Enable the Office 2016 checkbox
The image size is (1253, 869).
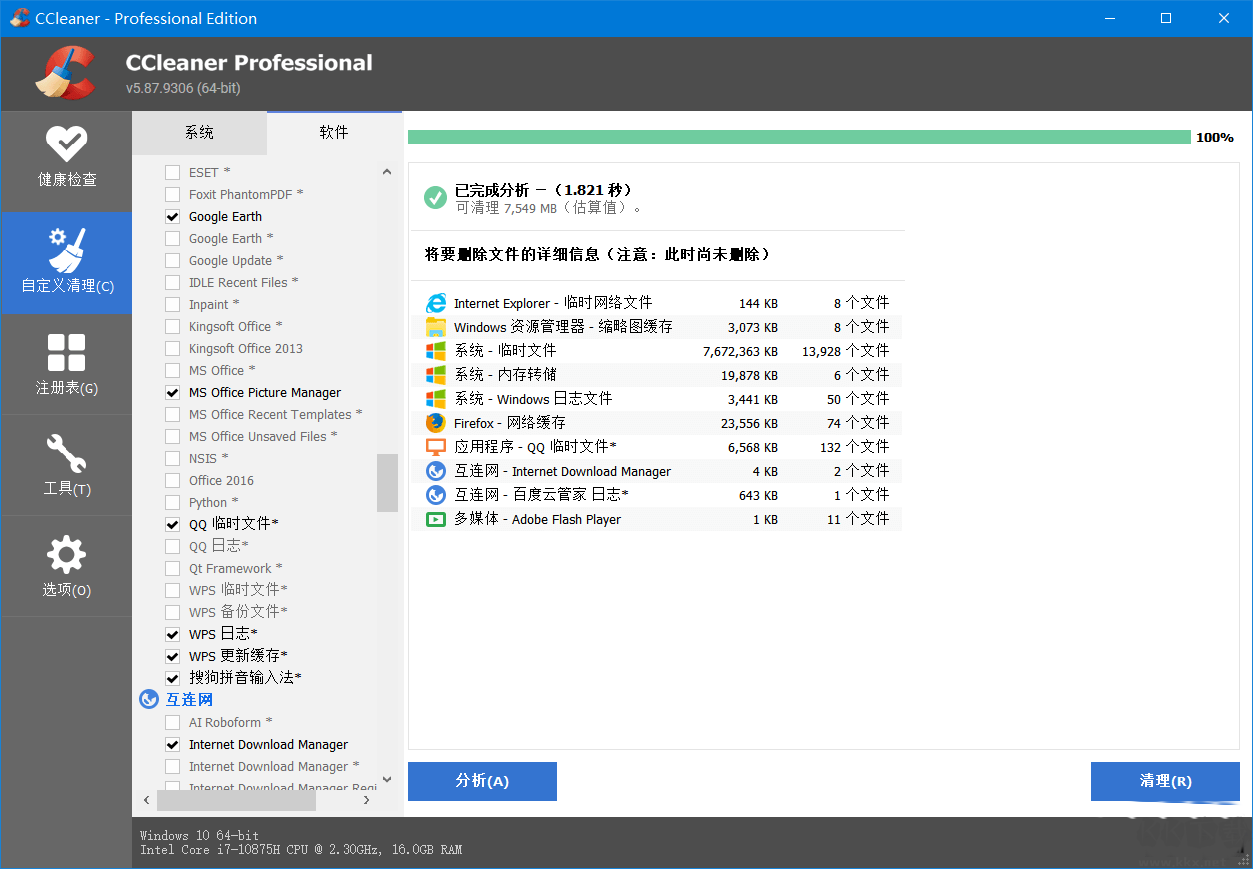tap(173, 481)
